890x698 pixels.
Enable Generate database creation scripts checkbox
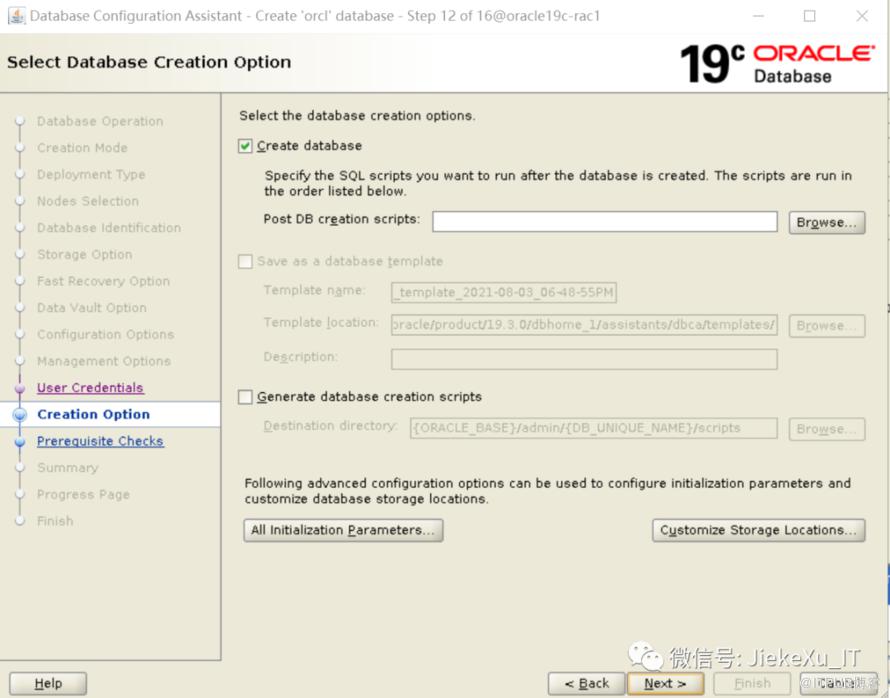click(x=245, y=397)
